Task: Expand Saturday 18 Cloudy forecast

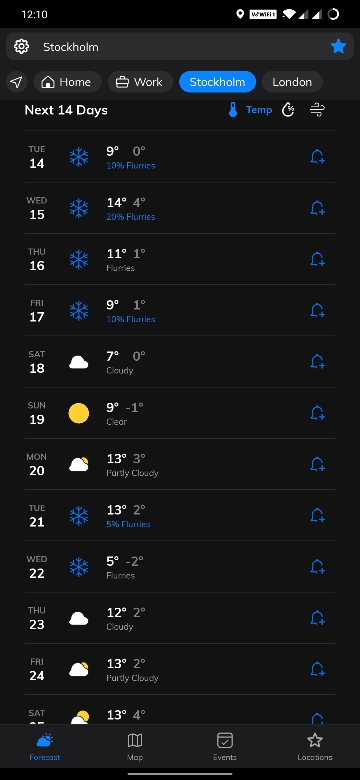Action: coord(180,362)
